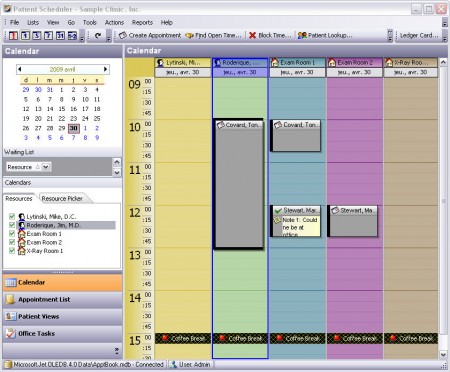Click Coffee Break block in X-Ray Room column
This screenshot has height=372, width=450.
click(411, 339)
